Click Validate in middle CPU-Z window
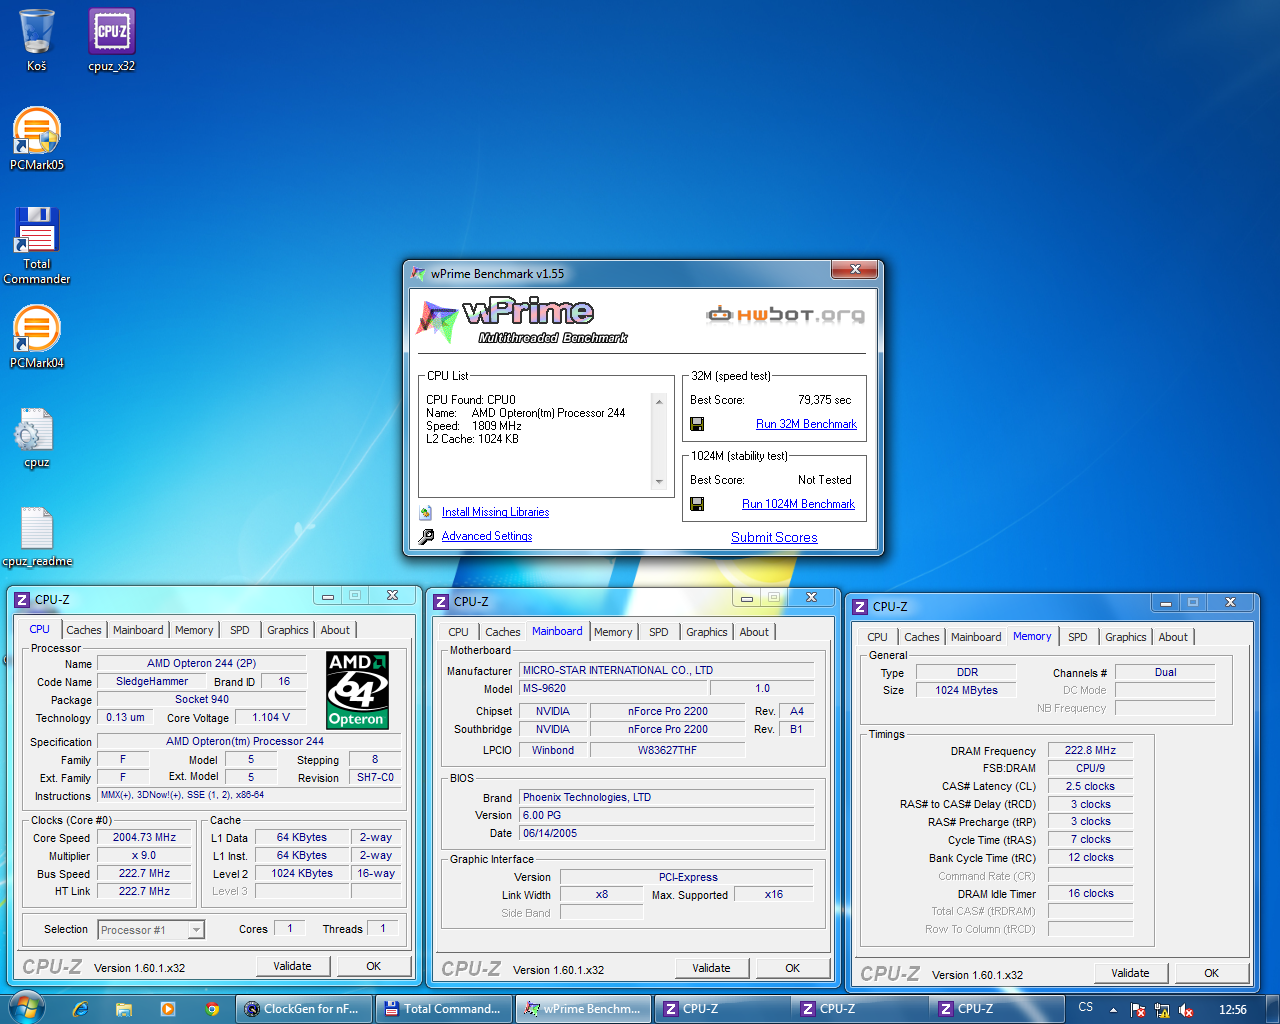Image resolution: width=1280 pixels, height=1024 pixels. click(711, 968)
